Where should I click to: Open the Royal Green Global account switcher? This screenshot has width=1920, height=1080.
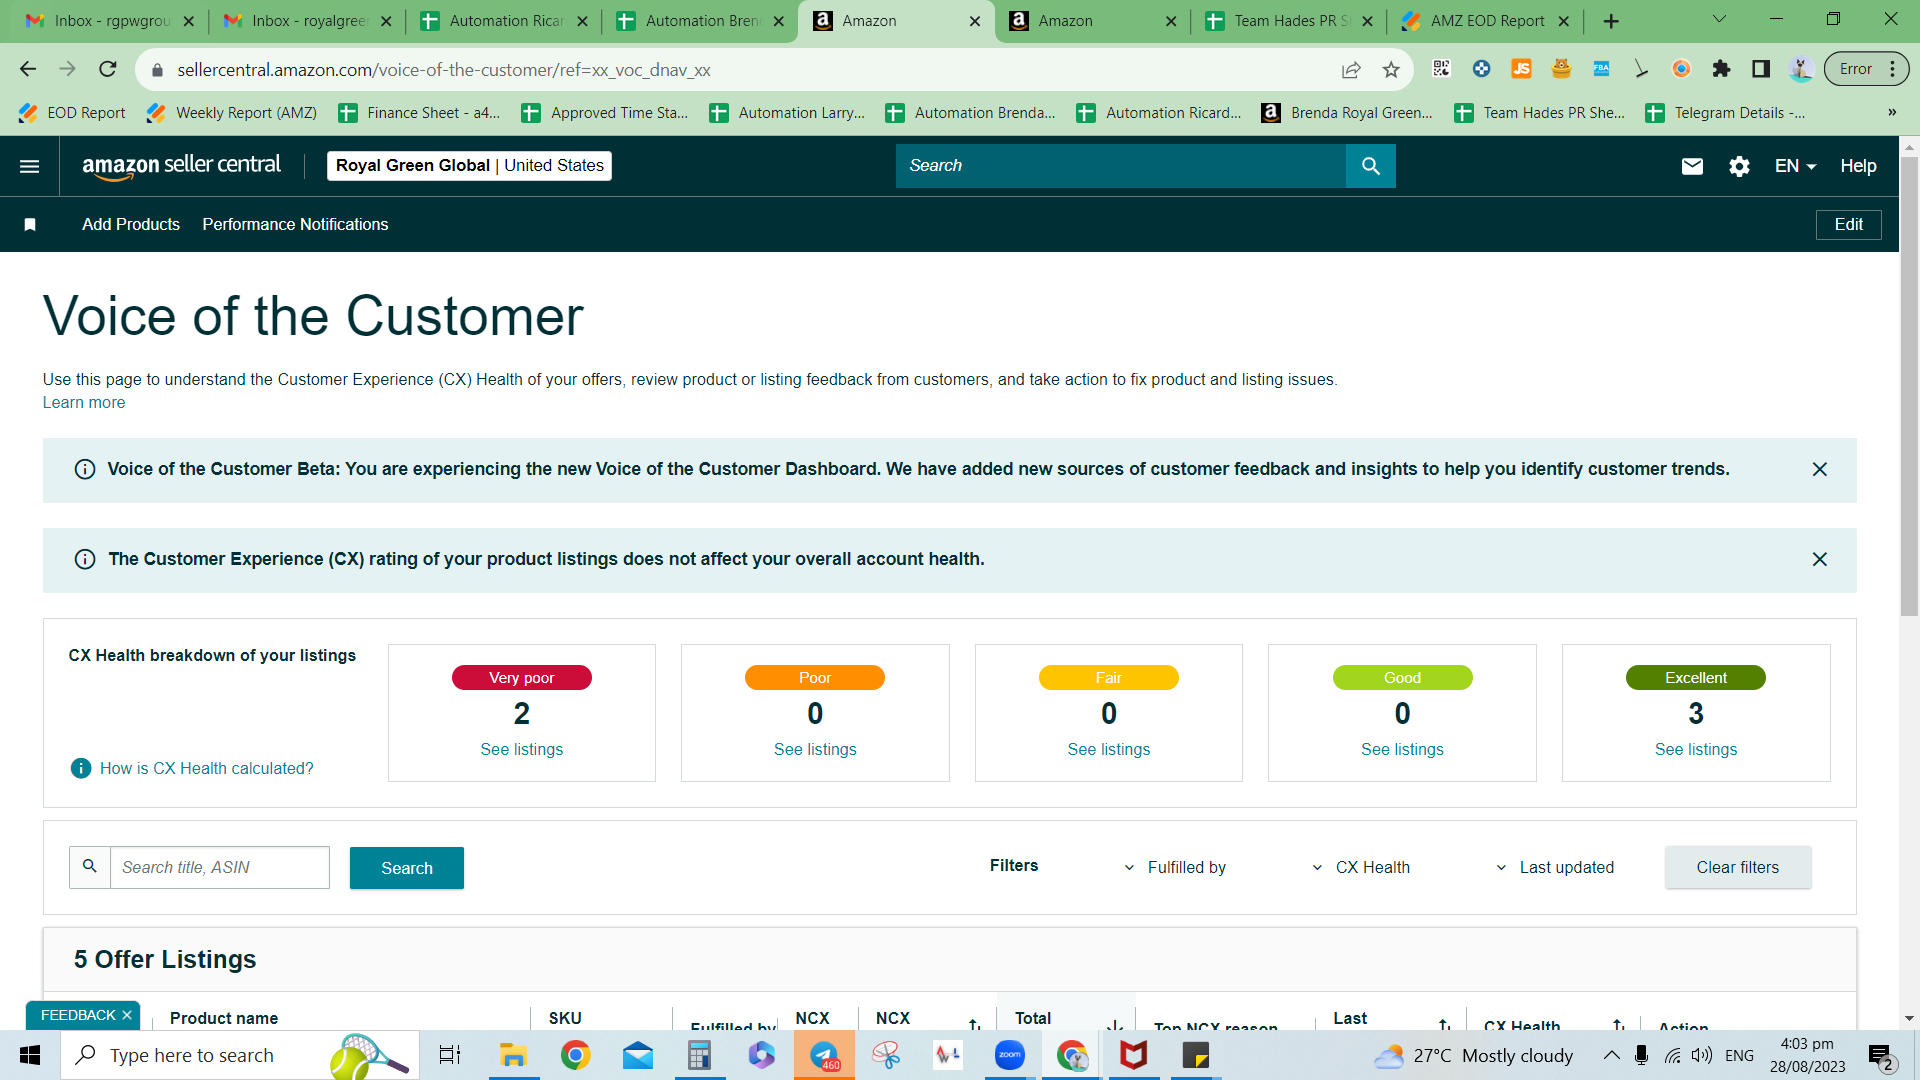coord(469,166)
